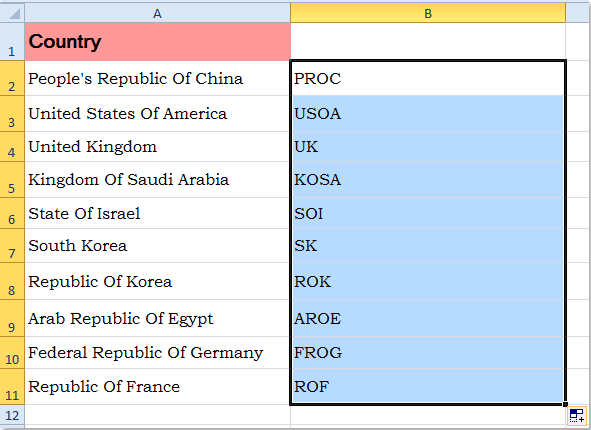Select column B header
The width and height of the screenshot is (591, 430).
[428, 13]
